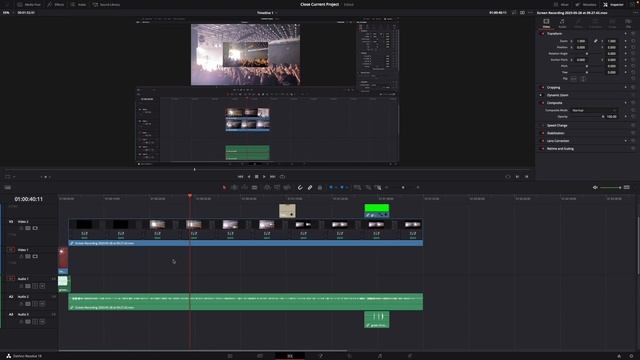Viewport: 640px width, 360px height.
Task: Open the Effects panel
Action: coord(56,4)
